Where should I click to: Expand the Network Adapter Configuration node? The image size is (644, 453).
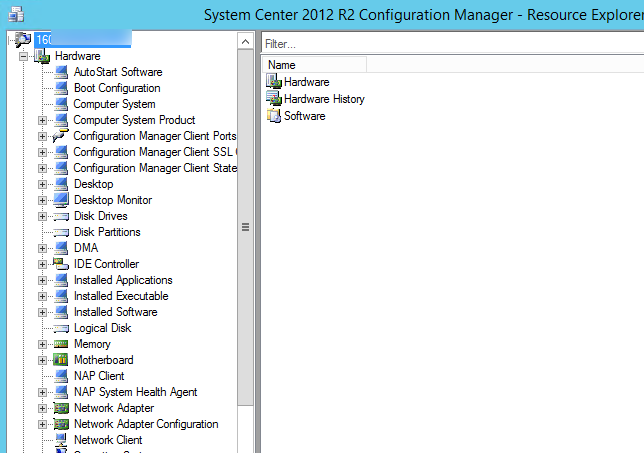tap(42, 425)
